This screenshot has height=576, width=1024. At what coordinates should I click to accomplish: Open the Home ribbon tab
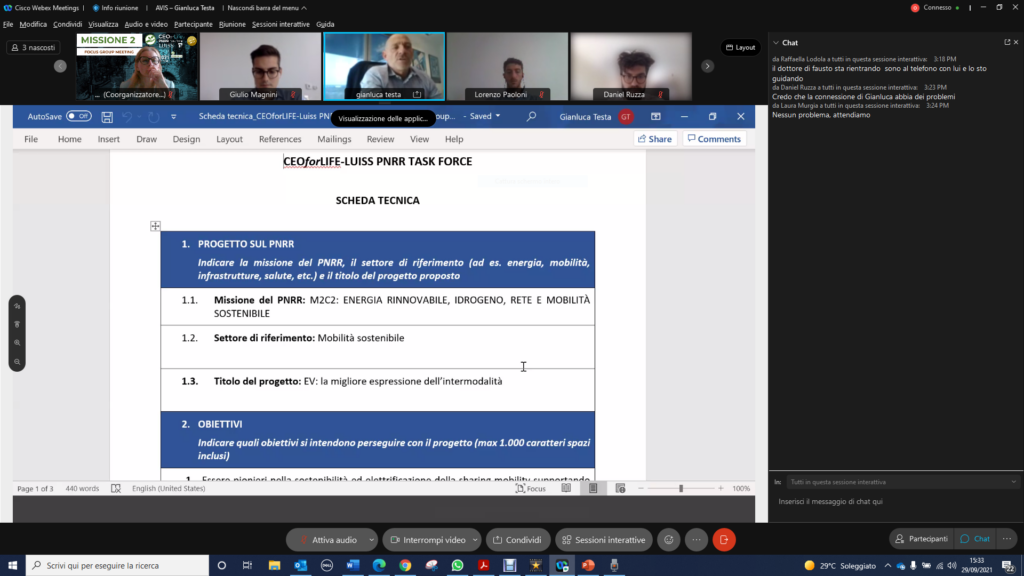coord(69,139)
